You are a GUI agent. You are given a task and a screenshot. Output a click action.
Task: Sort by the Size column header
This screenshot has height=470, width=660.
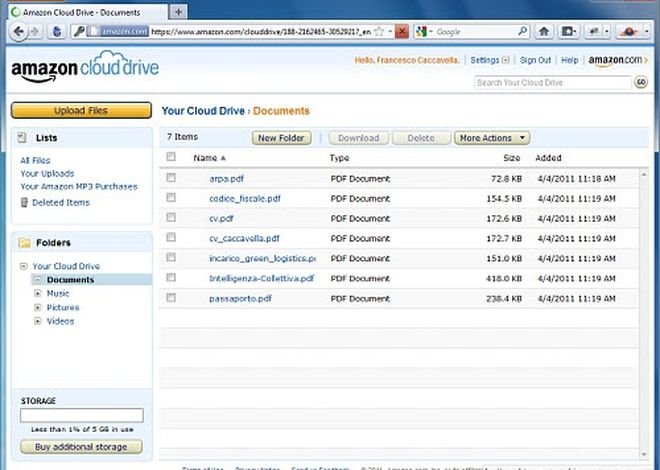pyautogui.click(x=512, y=158)
